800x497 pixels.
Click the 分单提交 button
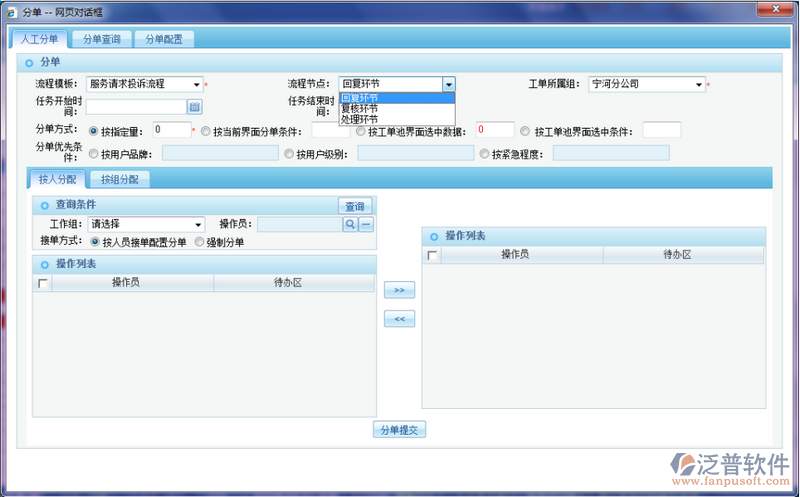coord(399,430)
